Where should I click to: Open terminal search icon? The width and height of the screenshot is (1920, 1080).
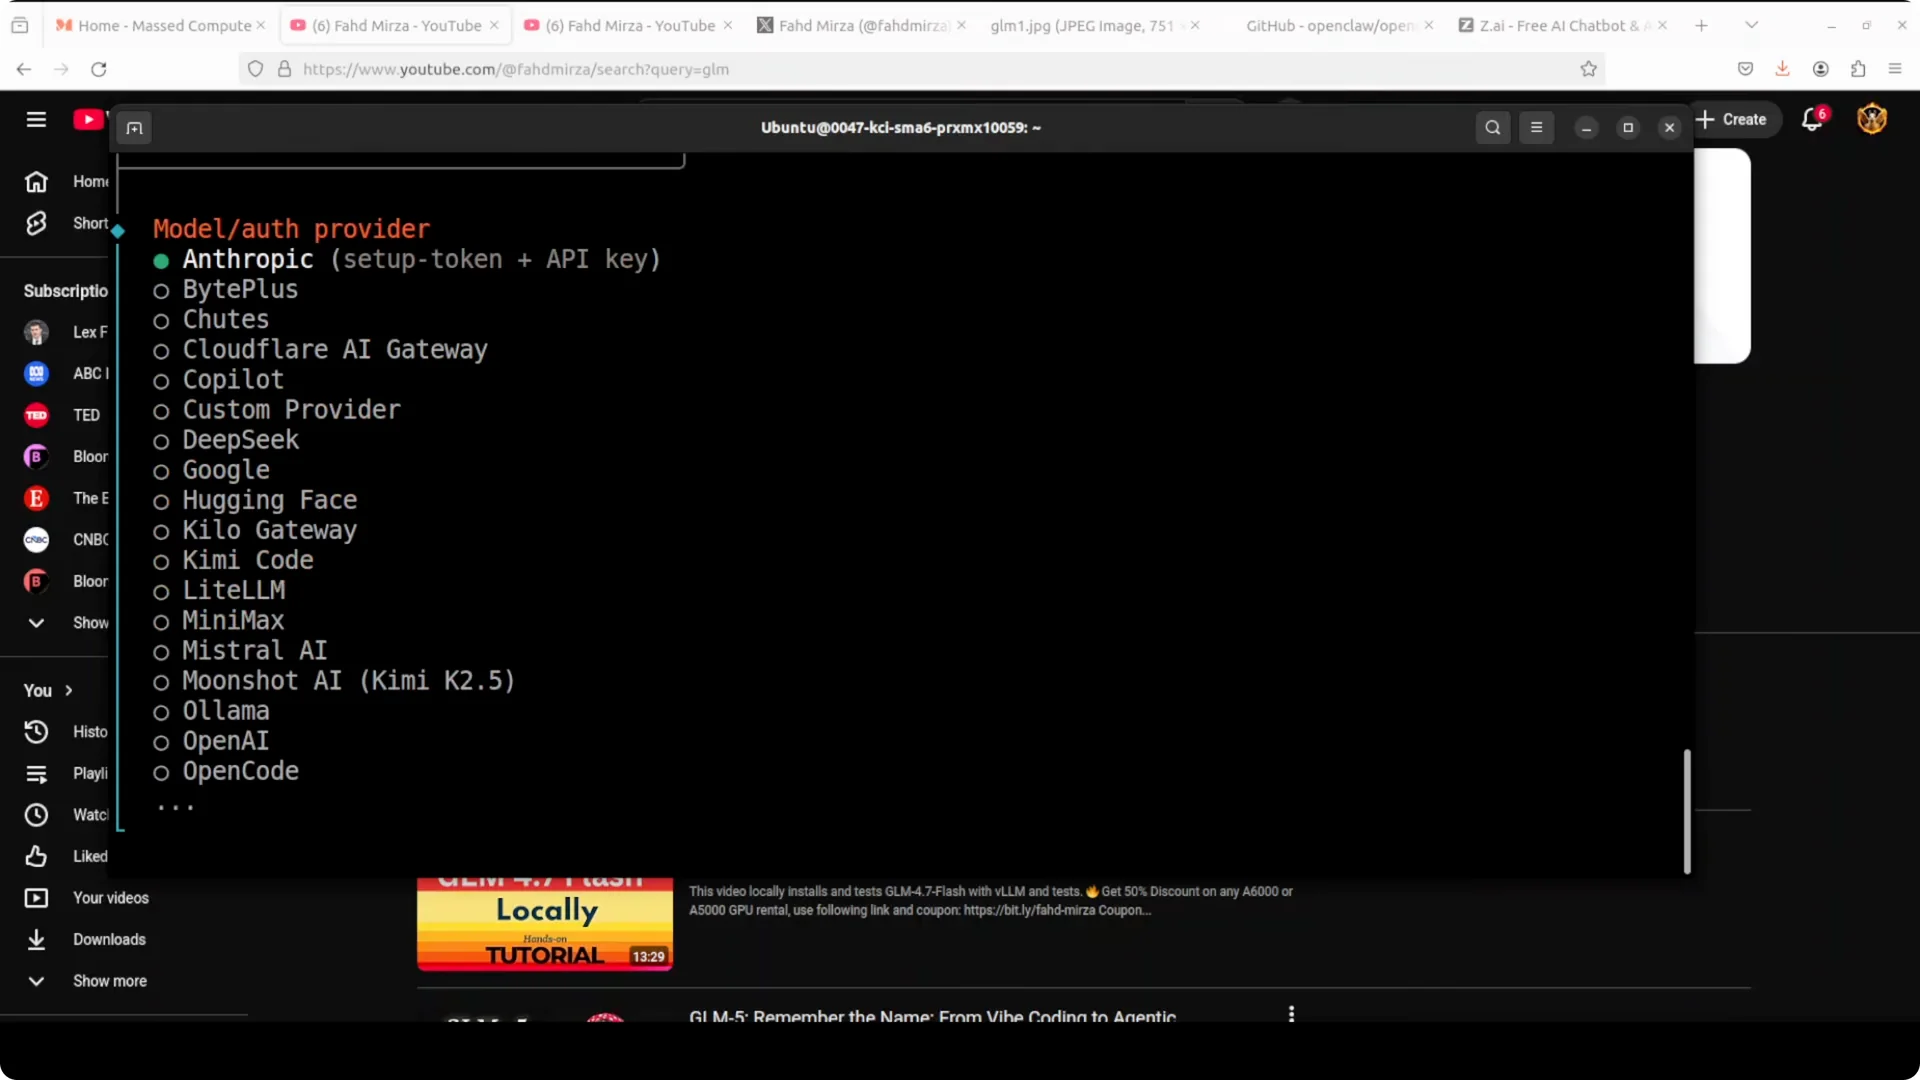(x=1493, y=128)
